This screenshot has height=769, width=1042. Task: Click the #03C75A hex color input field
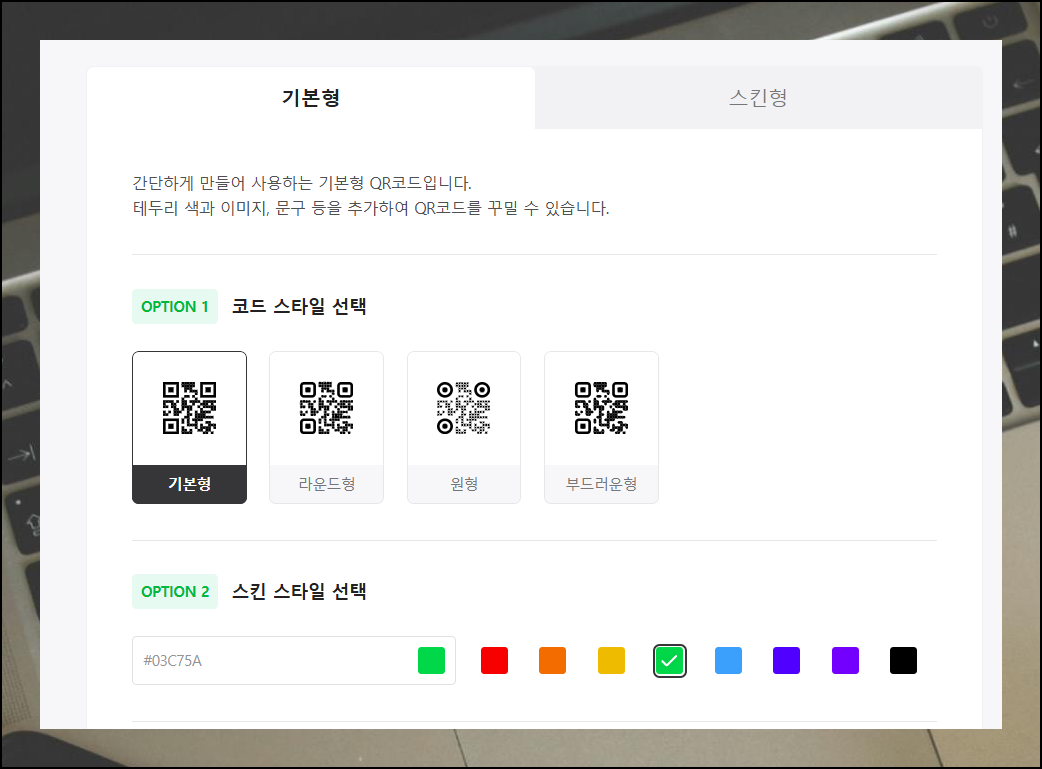point(294,661)
